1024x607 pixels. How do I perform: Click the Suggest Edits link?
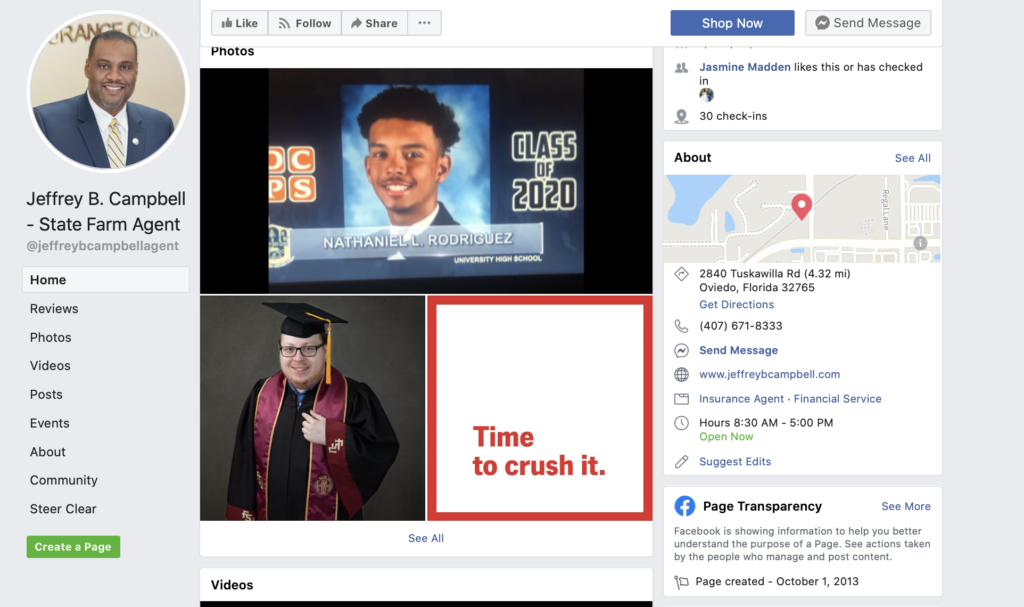pyautogui.click(x=735, y=461)
